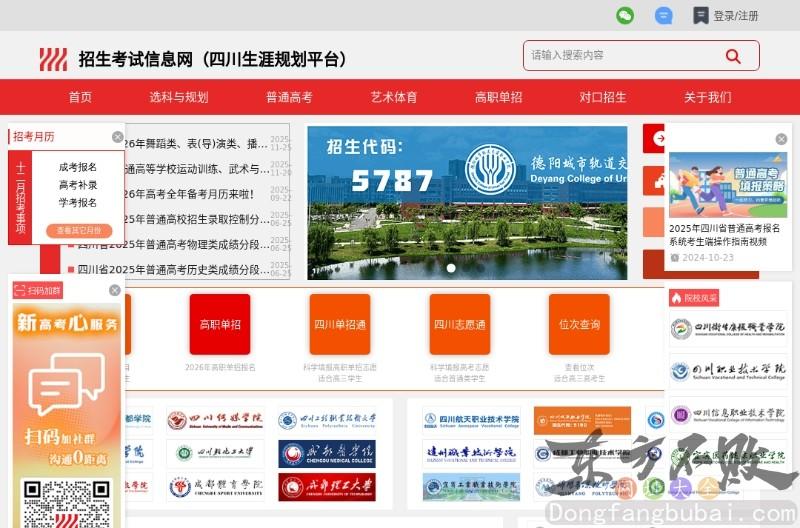This screenshot has width=800, height=528.
Task: Open news 普通高考物理类成绩分段
Action: (x=173, y=244)
